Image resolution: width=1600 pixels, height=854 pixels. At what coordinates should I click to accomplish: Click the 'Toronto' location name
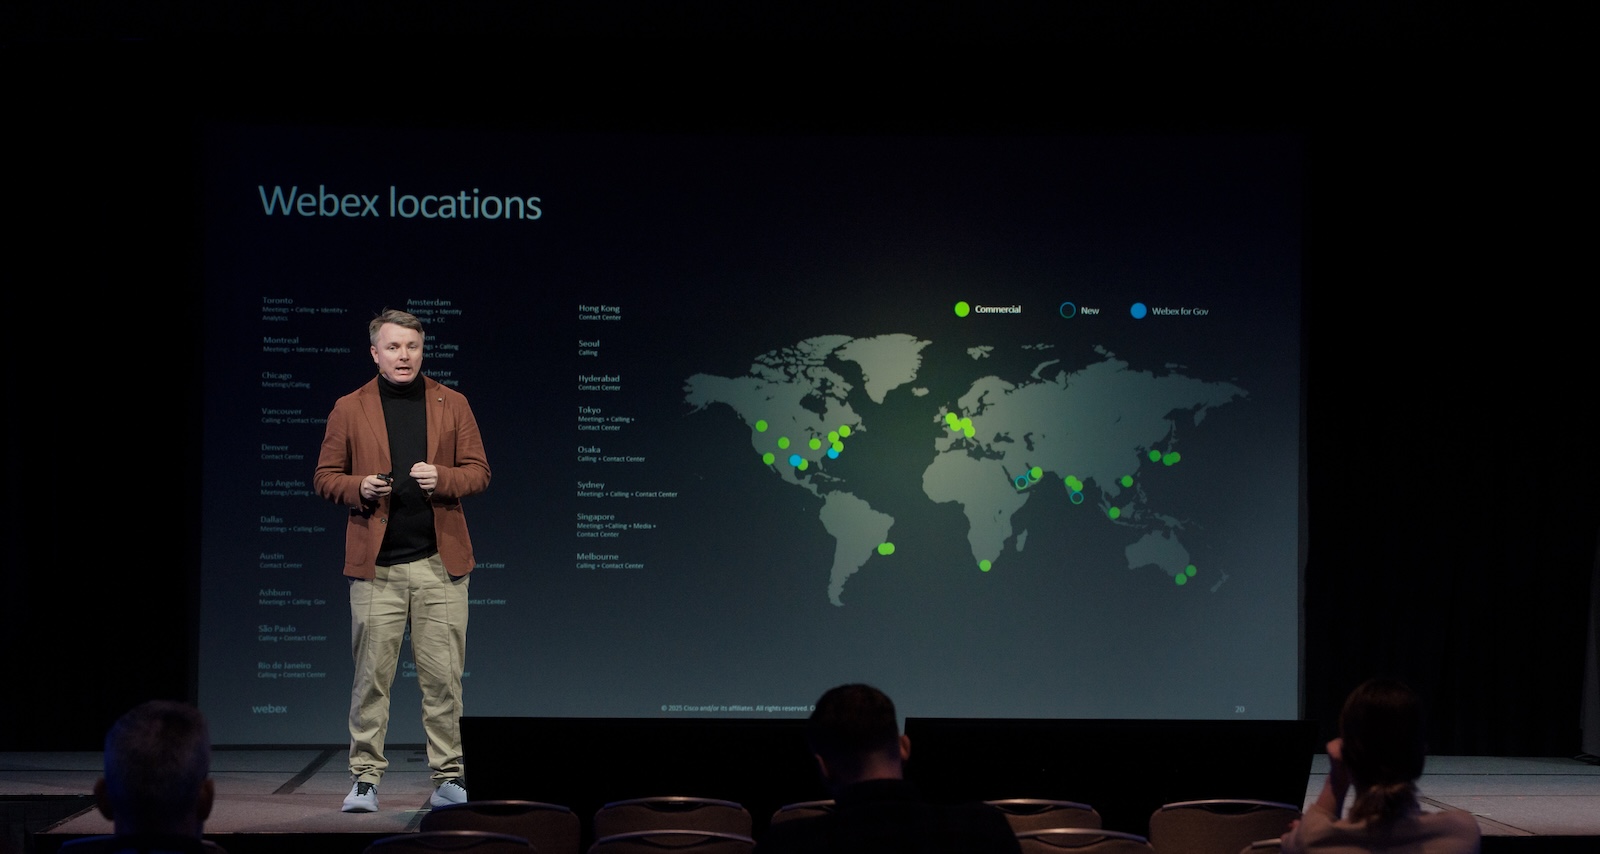click(x=278, y=300)
